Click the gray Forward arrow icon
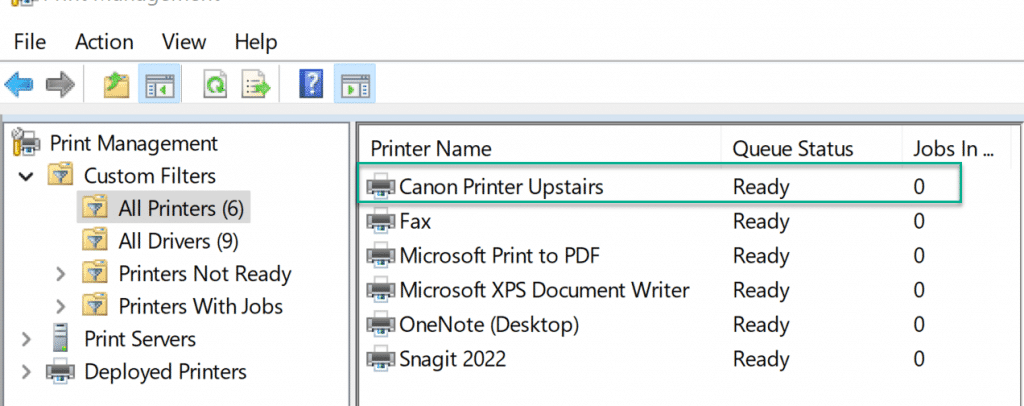This screenshot has height=406, width=1024. click(x=60, y=85)
